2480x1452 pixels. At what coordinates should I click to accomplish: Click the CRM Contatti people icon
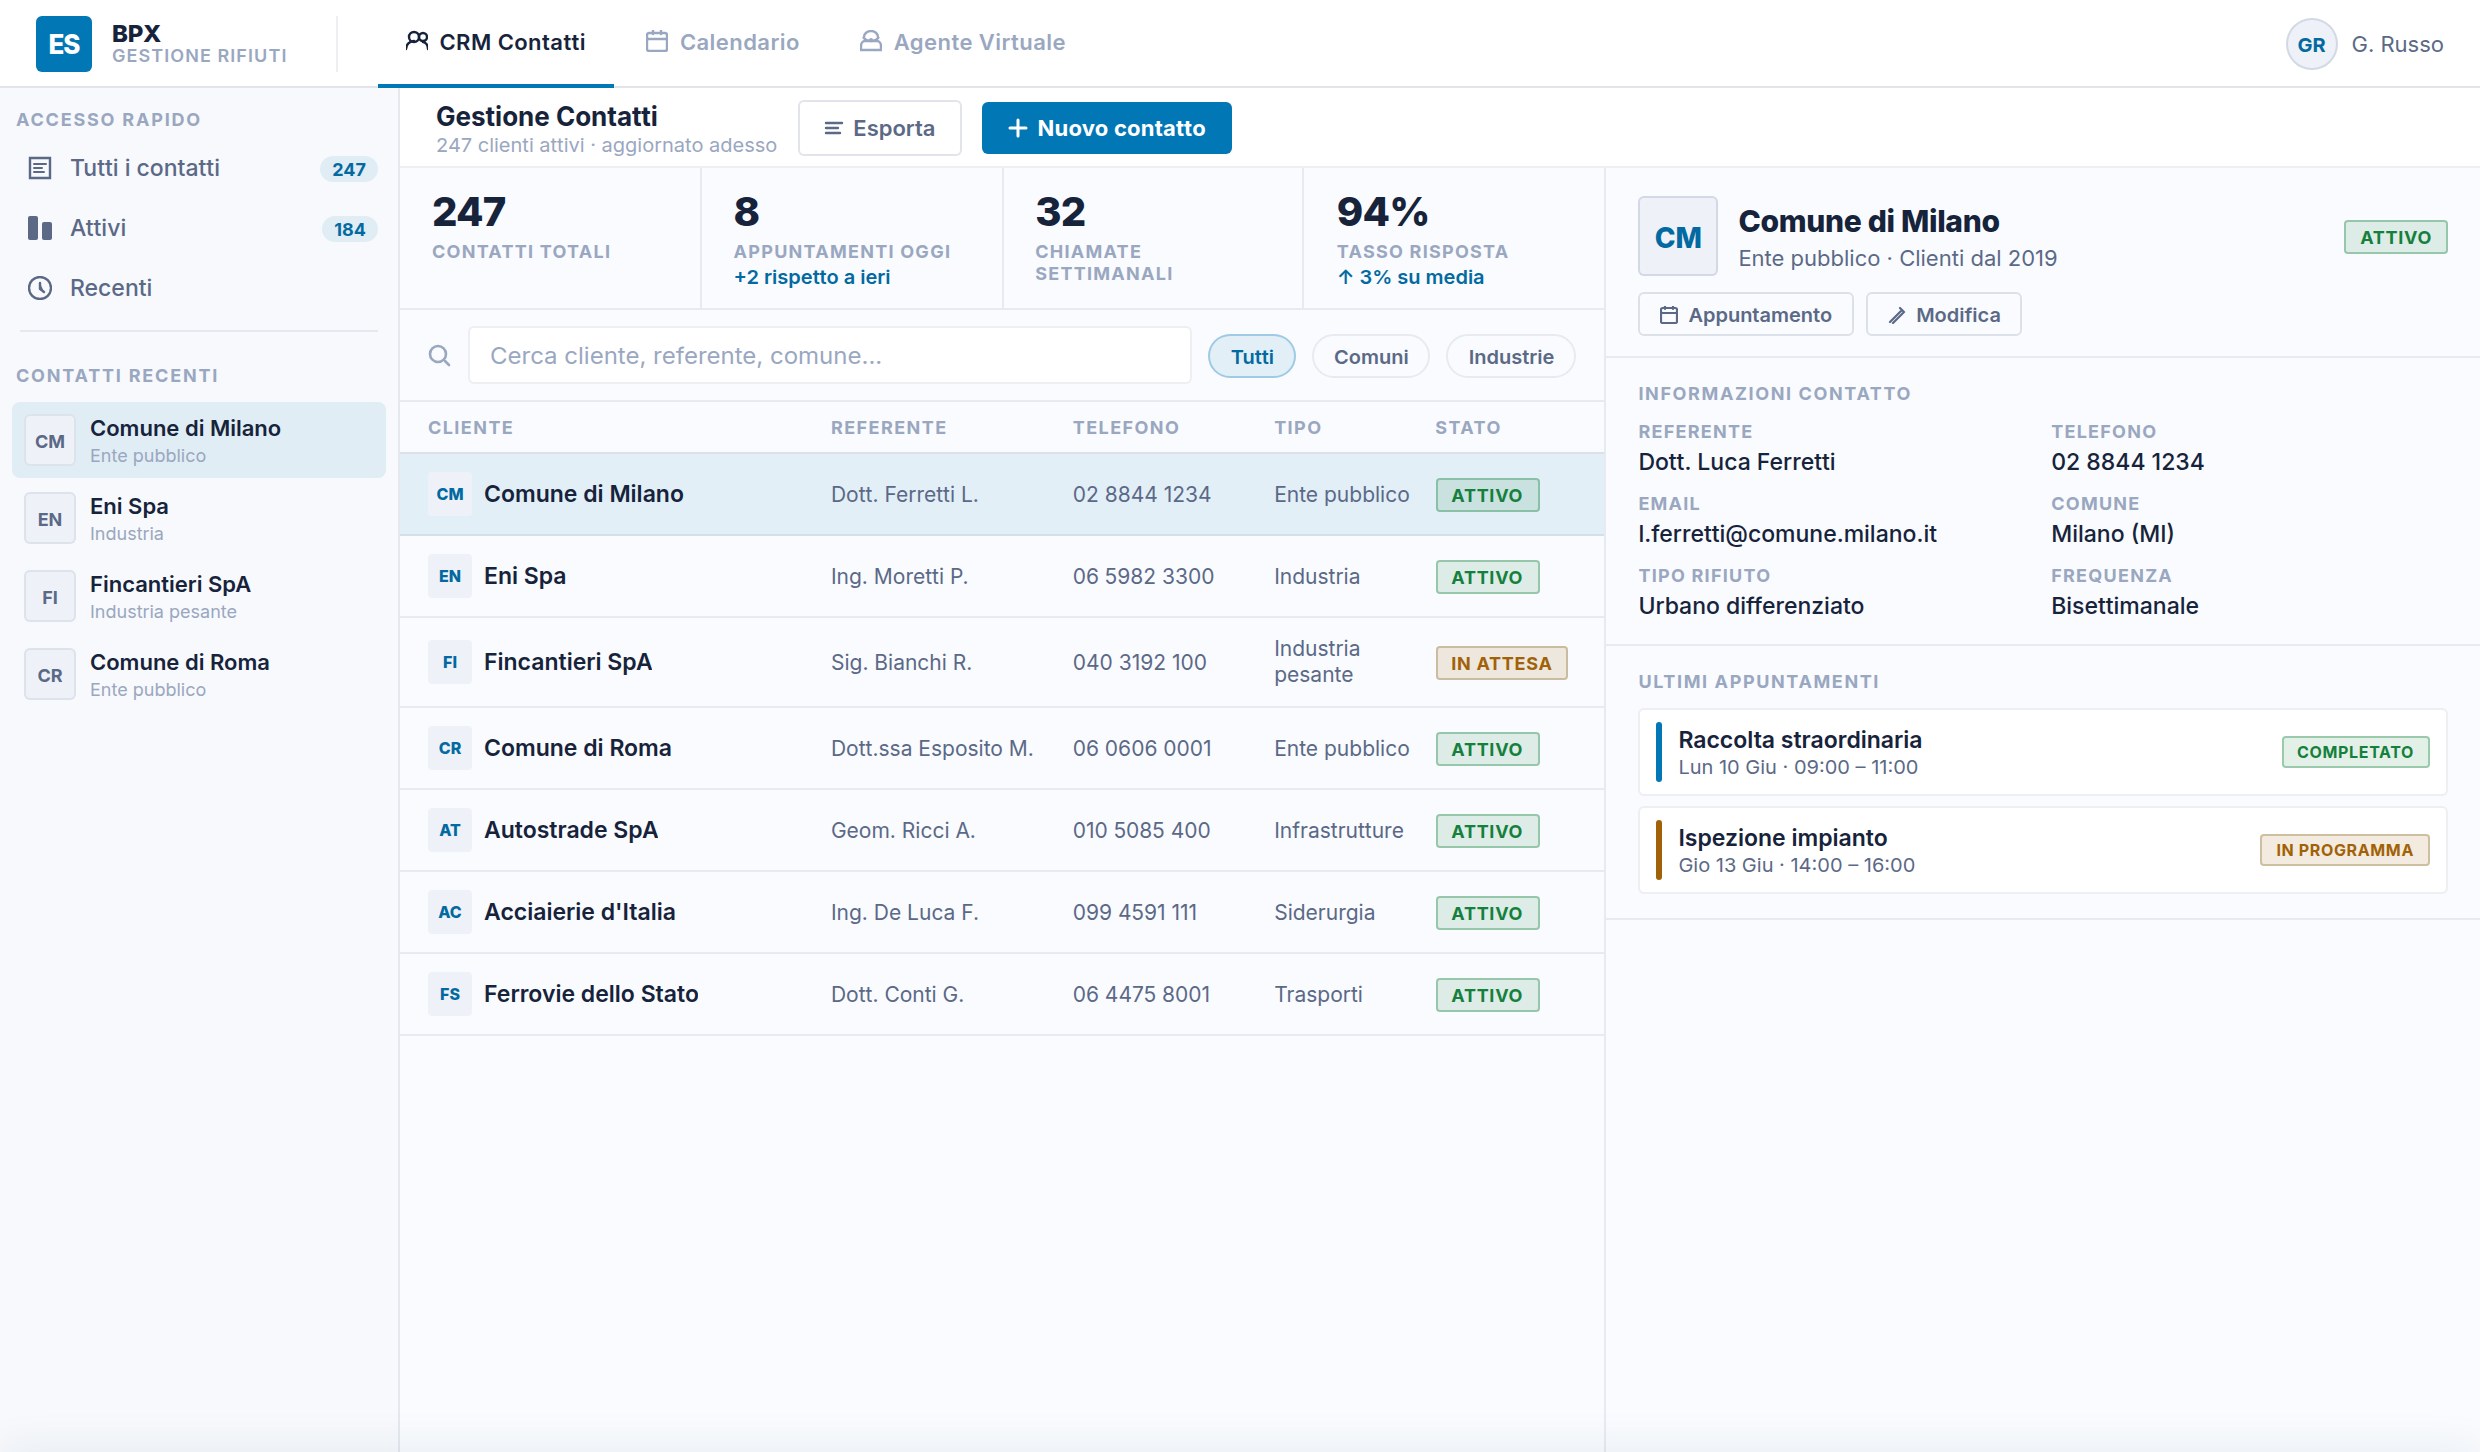[x=417, y=41]
